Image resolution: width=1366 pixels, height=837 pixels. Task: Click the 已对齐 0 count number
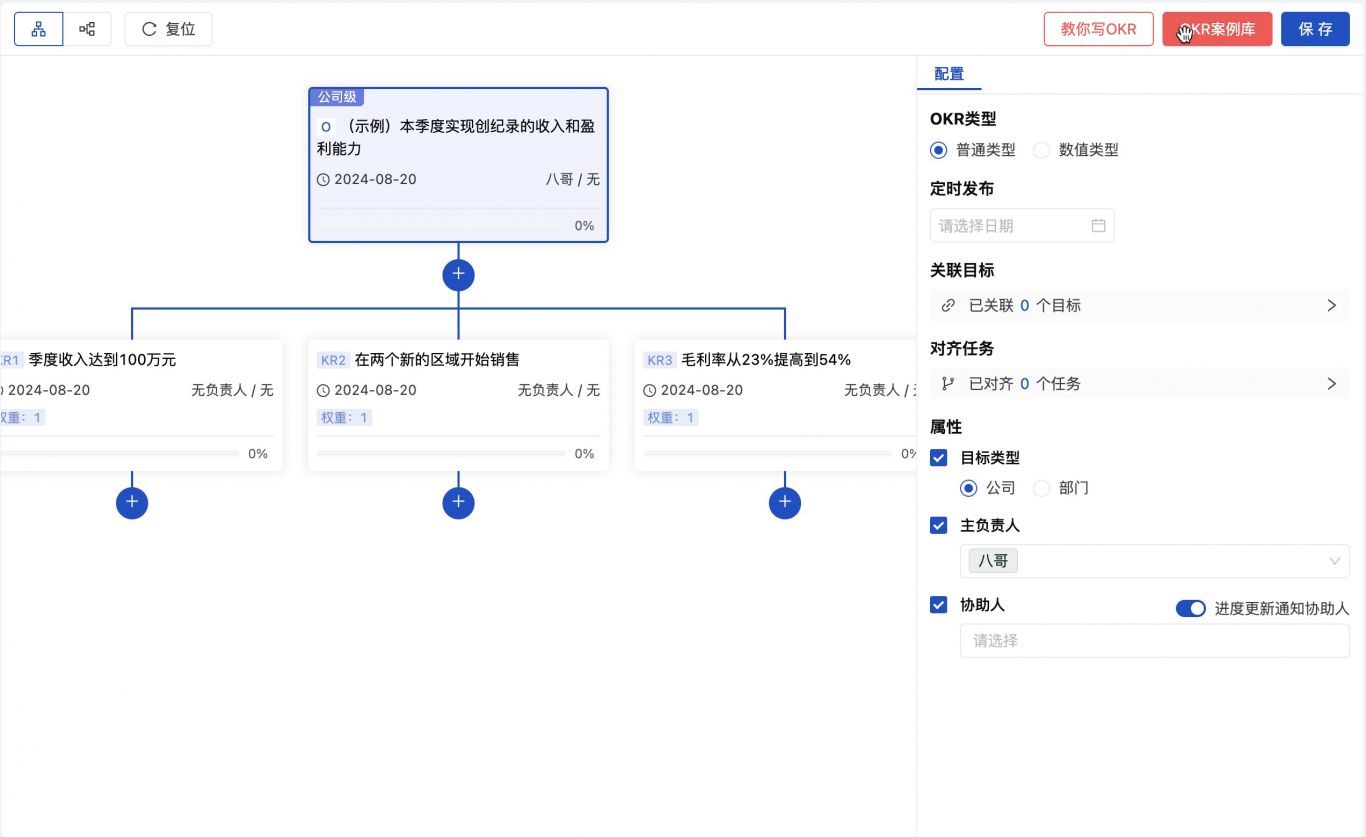point(1025,384)
